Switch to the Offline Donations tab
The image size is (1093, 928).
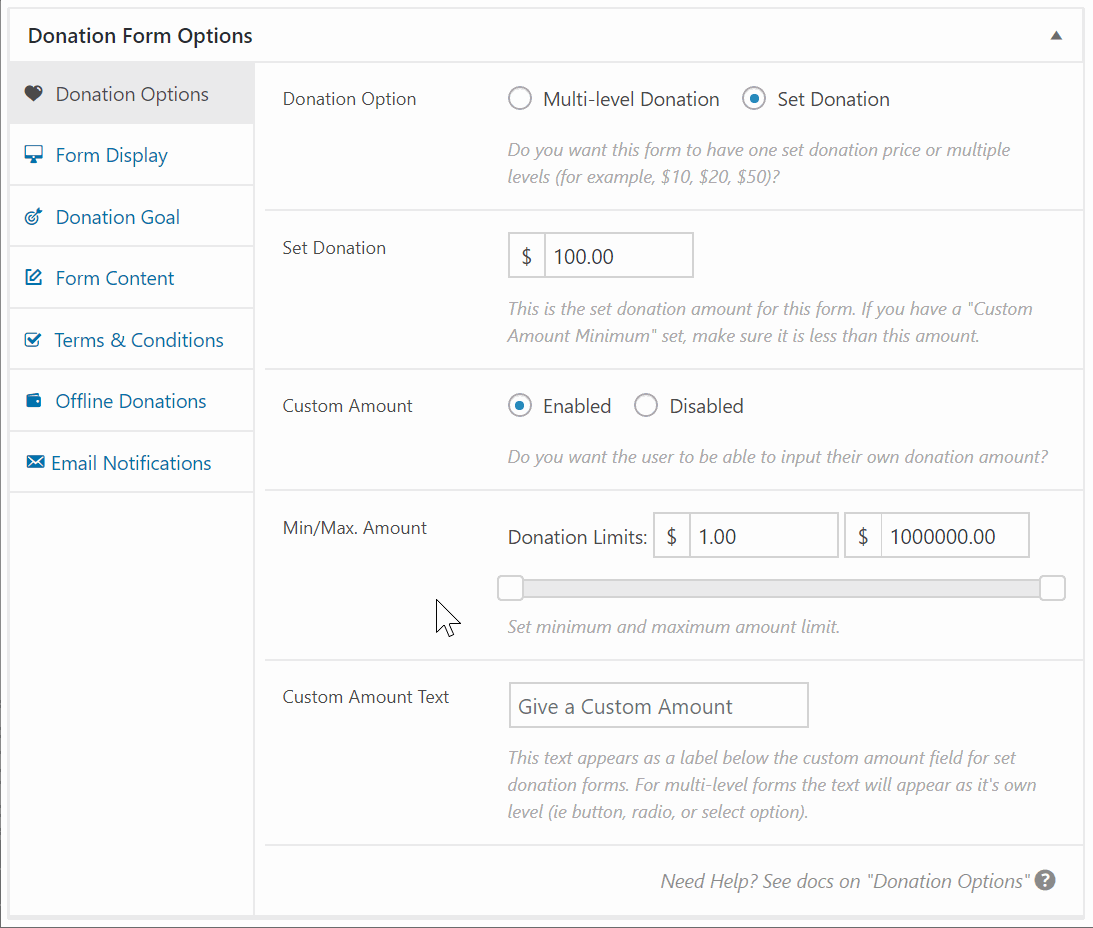click(132, 401)
